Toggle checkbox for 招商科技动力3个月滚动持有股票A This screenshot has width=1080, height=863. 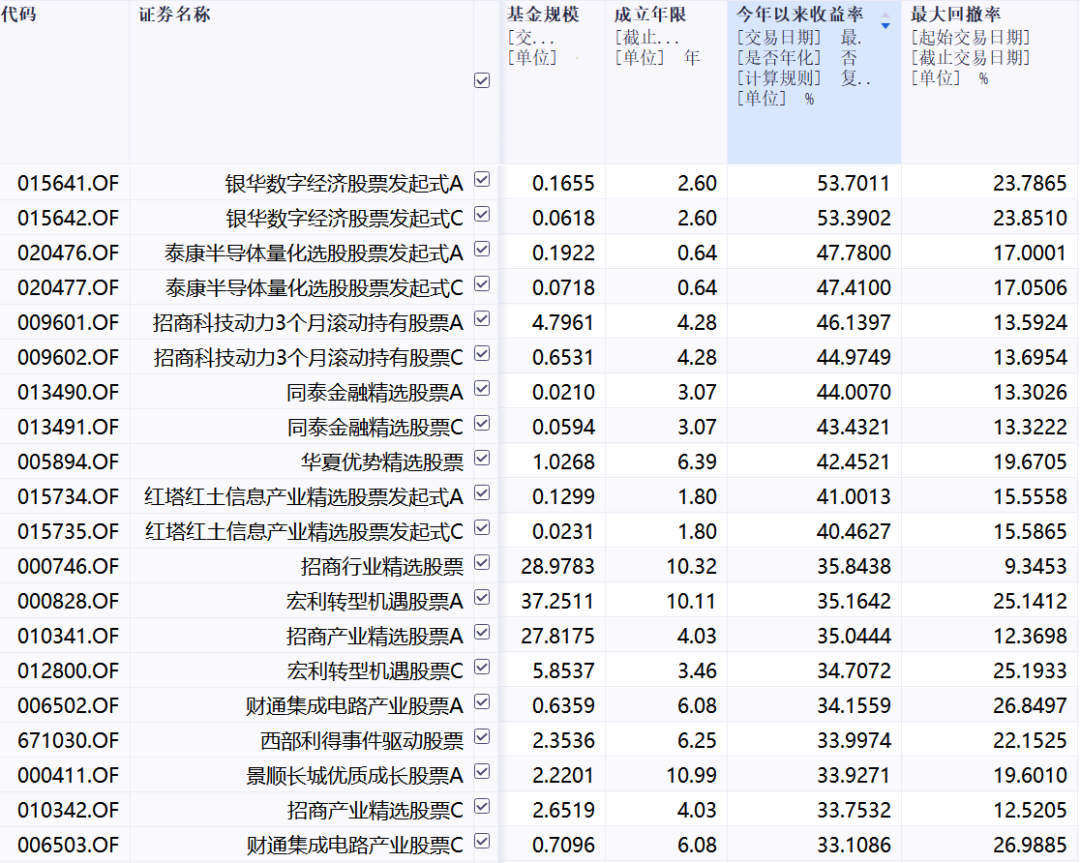(482, 319)
